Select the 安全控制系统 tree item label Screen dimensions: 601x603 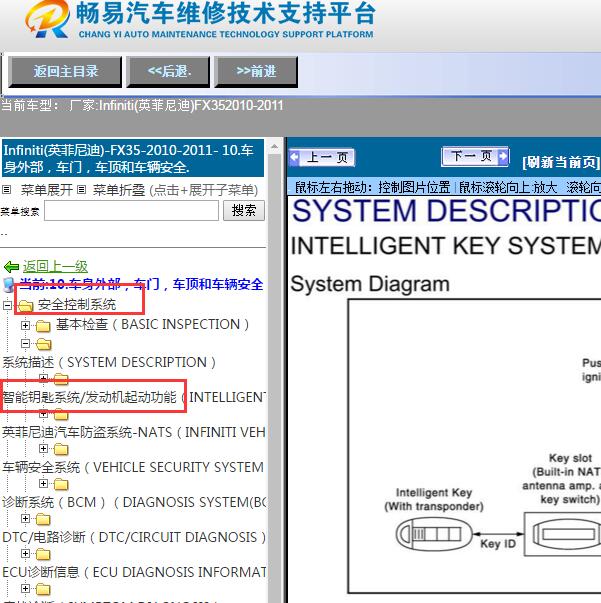(77, 305)
